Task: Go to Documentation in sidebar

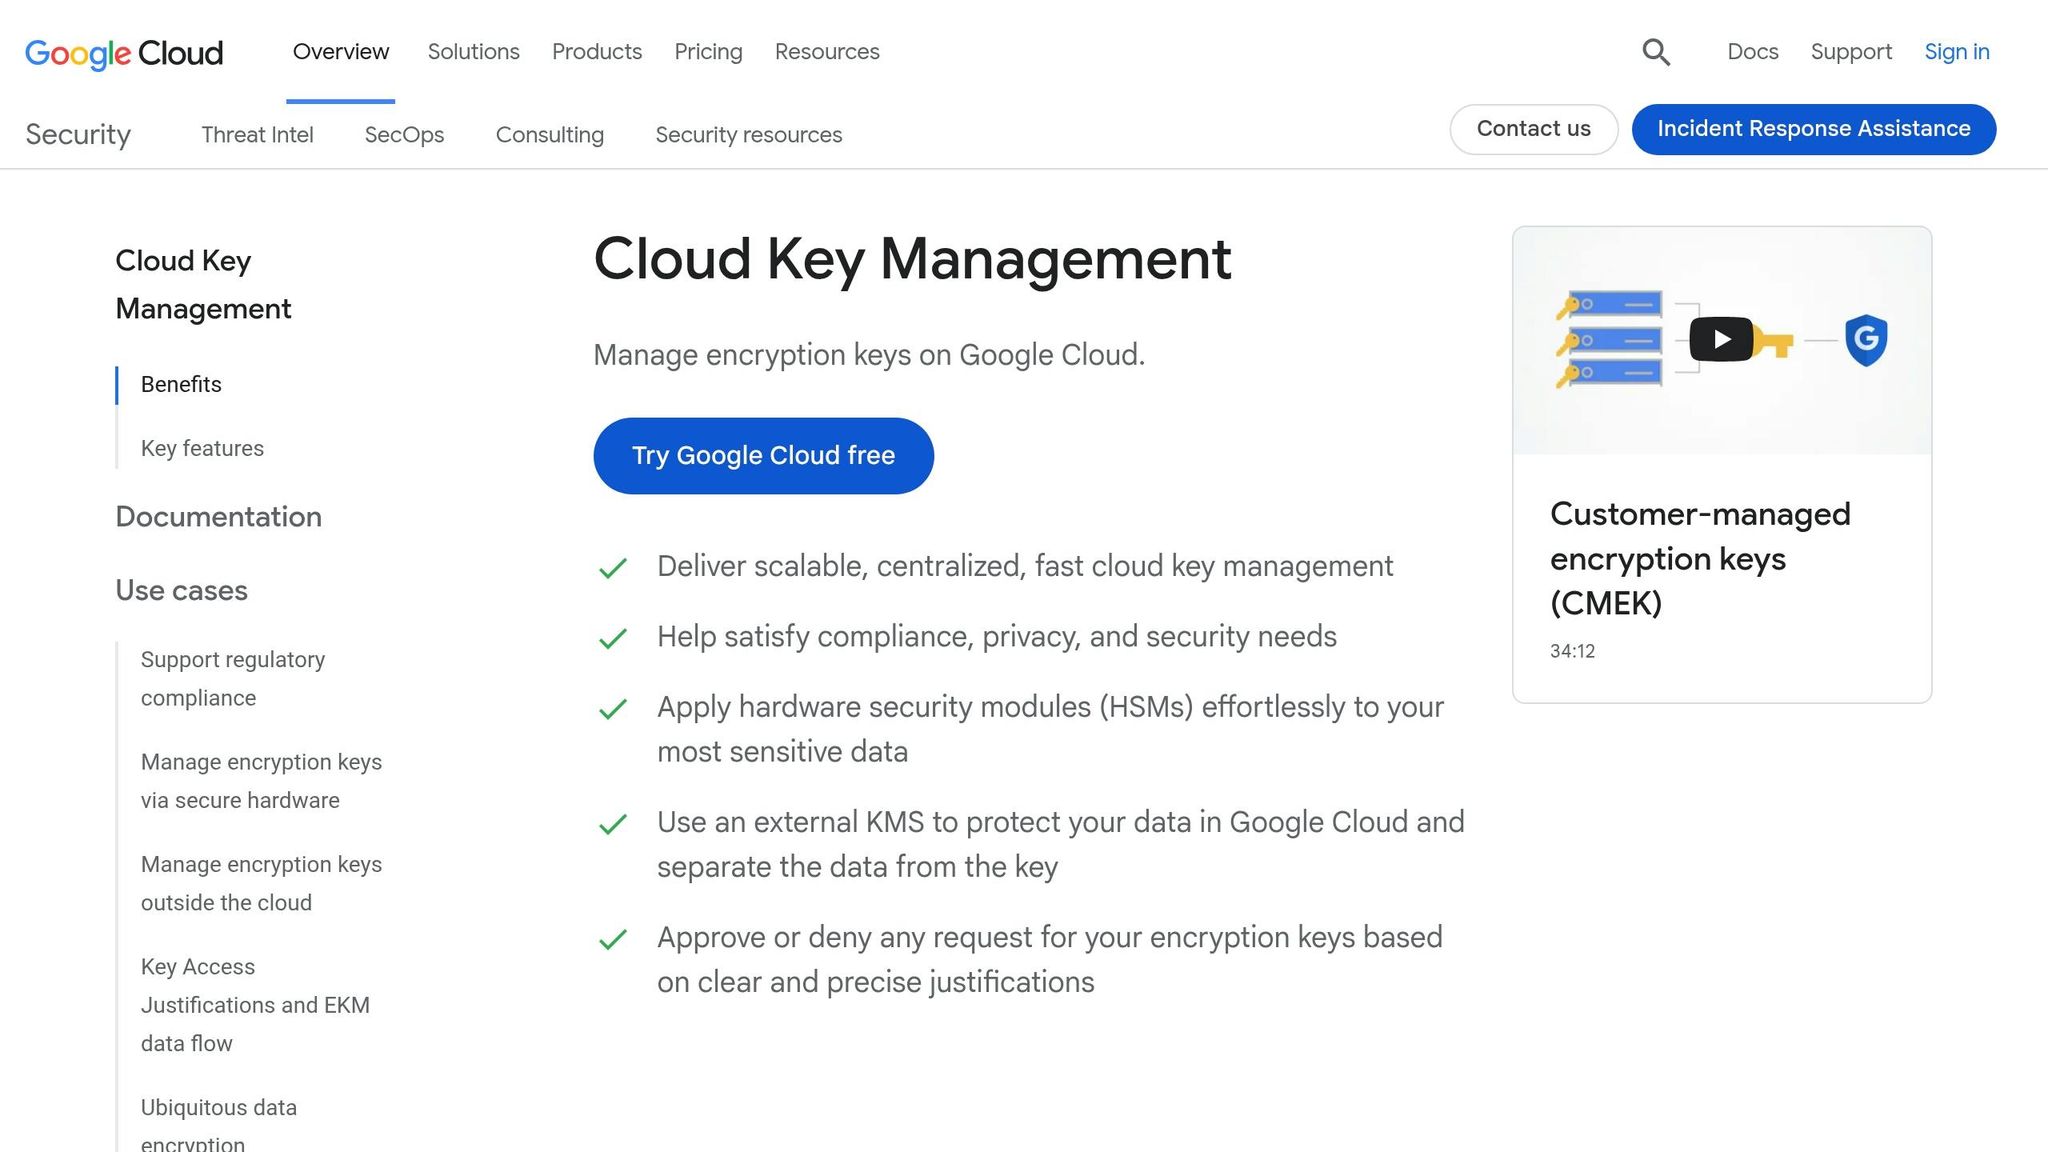Action: 218,517
